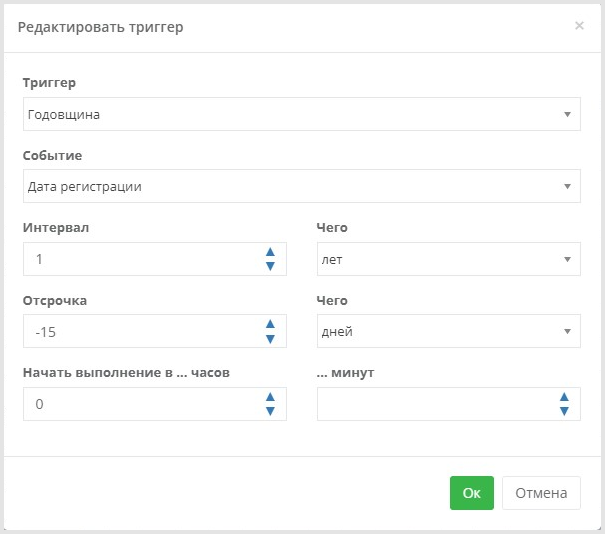This screenshot has width=605, height=534.
Task: Expand the interval unit dropdown showing лет
Action: pyautogui.click(x=449, y=259)
